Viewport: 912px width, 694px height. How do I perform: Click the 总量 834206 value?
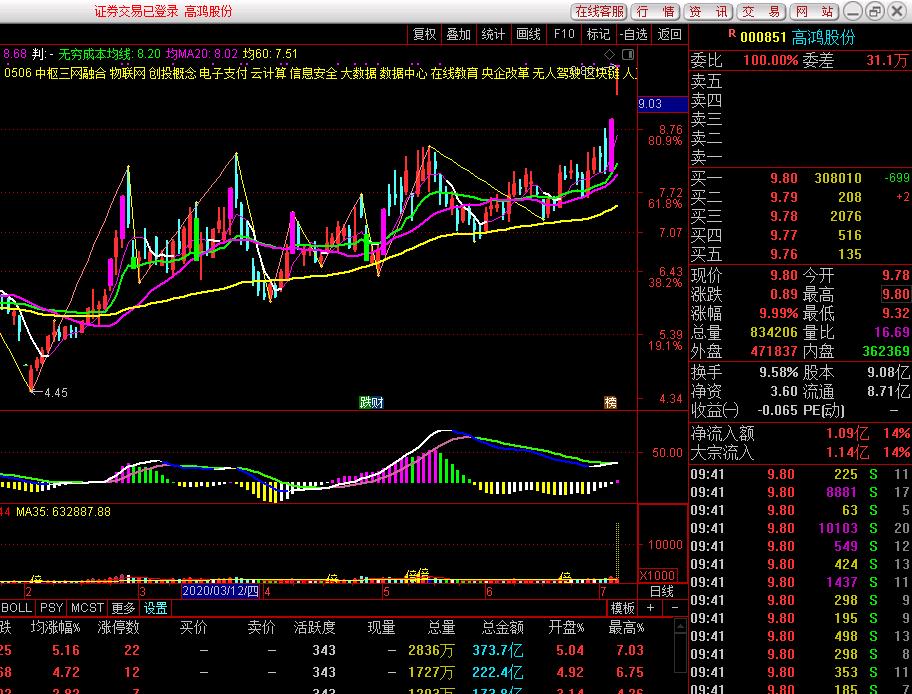(x=774, y=333)
